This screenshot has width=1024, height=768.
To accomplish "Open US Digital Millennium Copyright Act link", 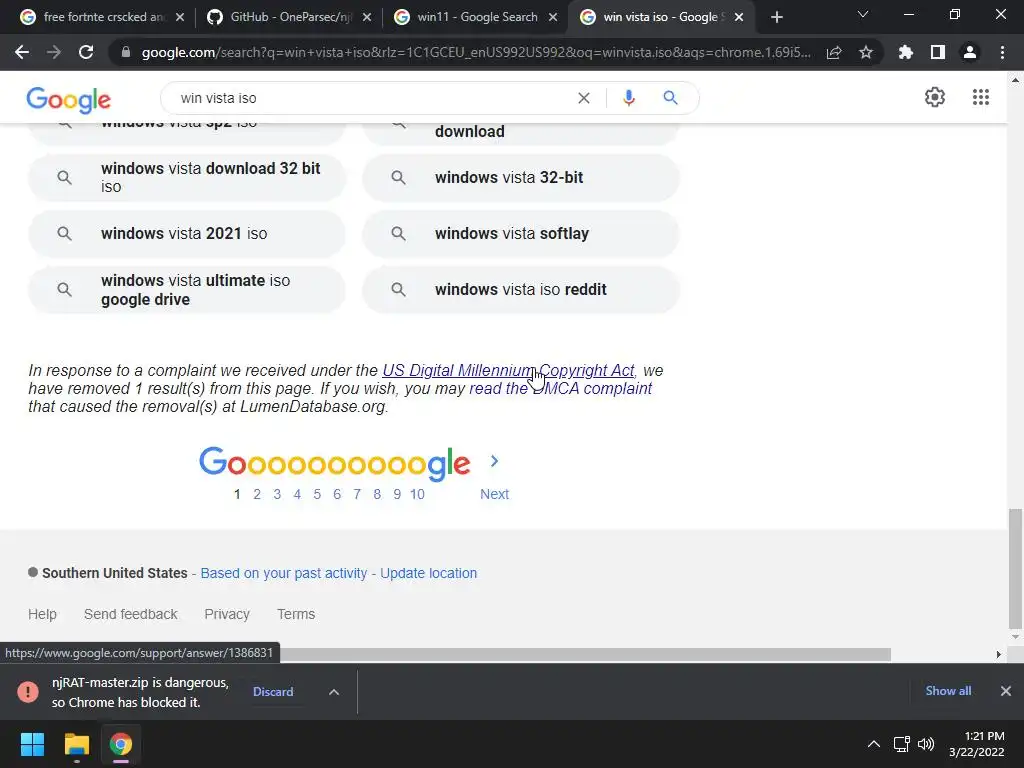I will pos(508,370).
